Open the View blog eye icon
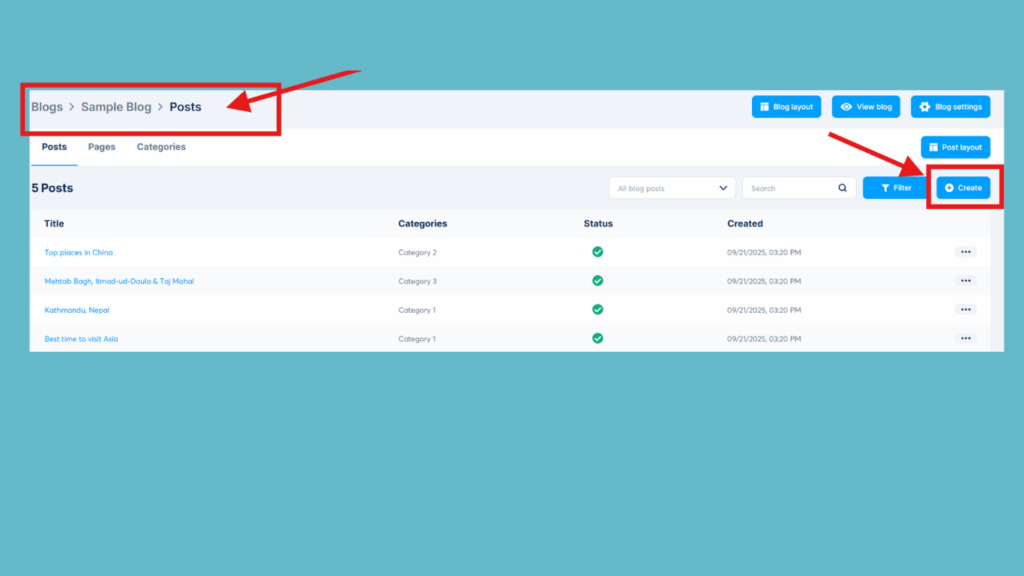 [846, 106]
